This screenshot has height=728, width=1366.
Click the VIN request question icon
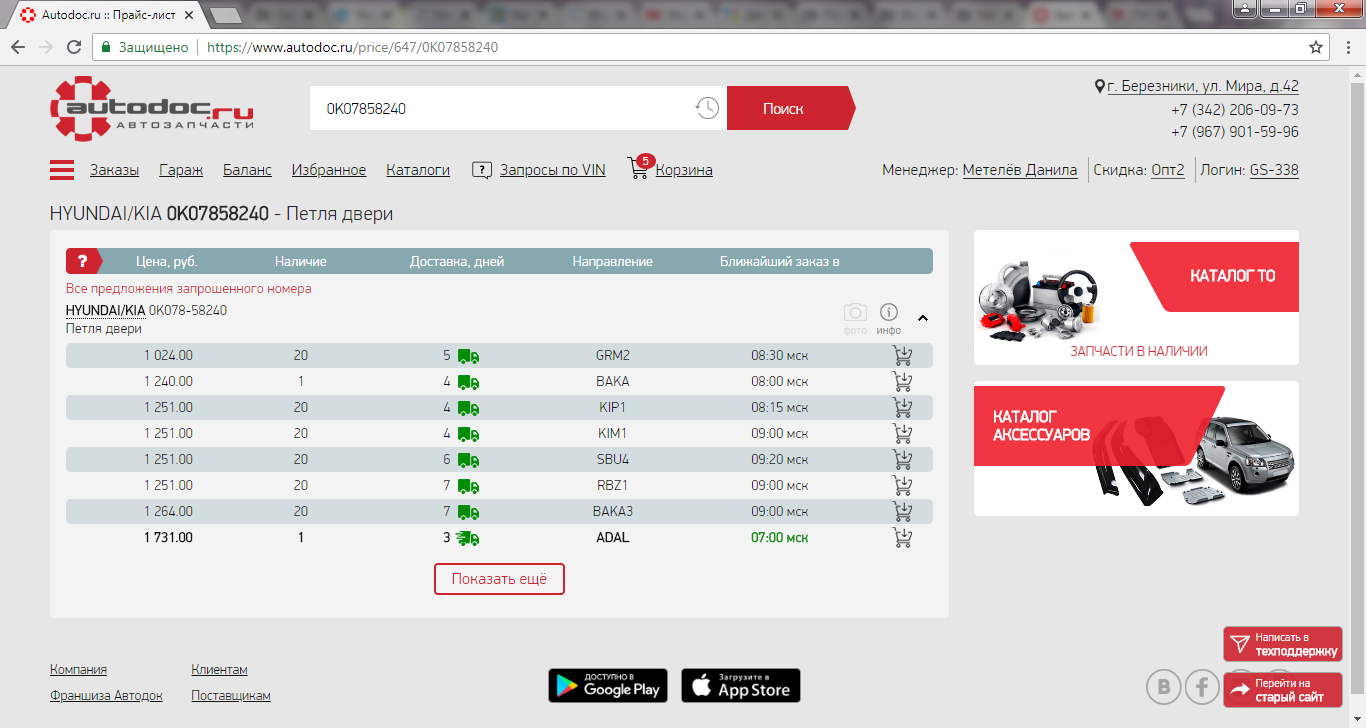point(482,170)
